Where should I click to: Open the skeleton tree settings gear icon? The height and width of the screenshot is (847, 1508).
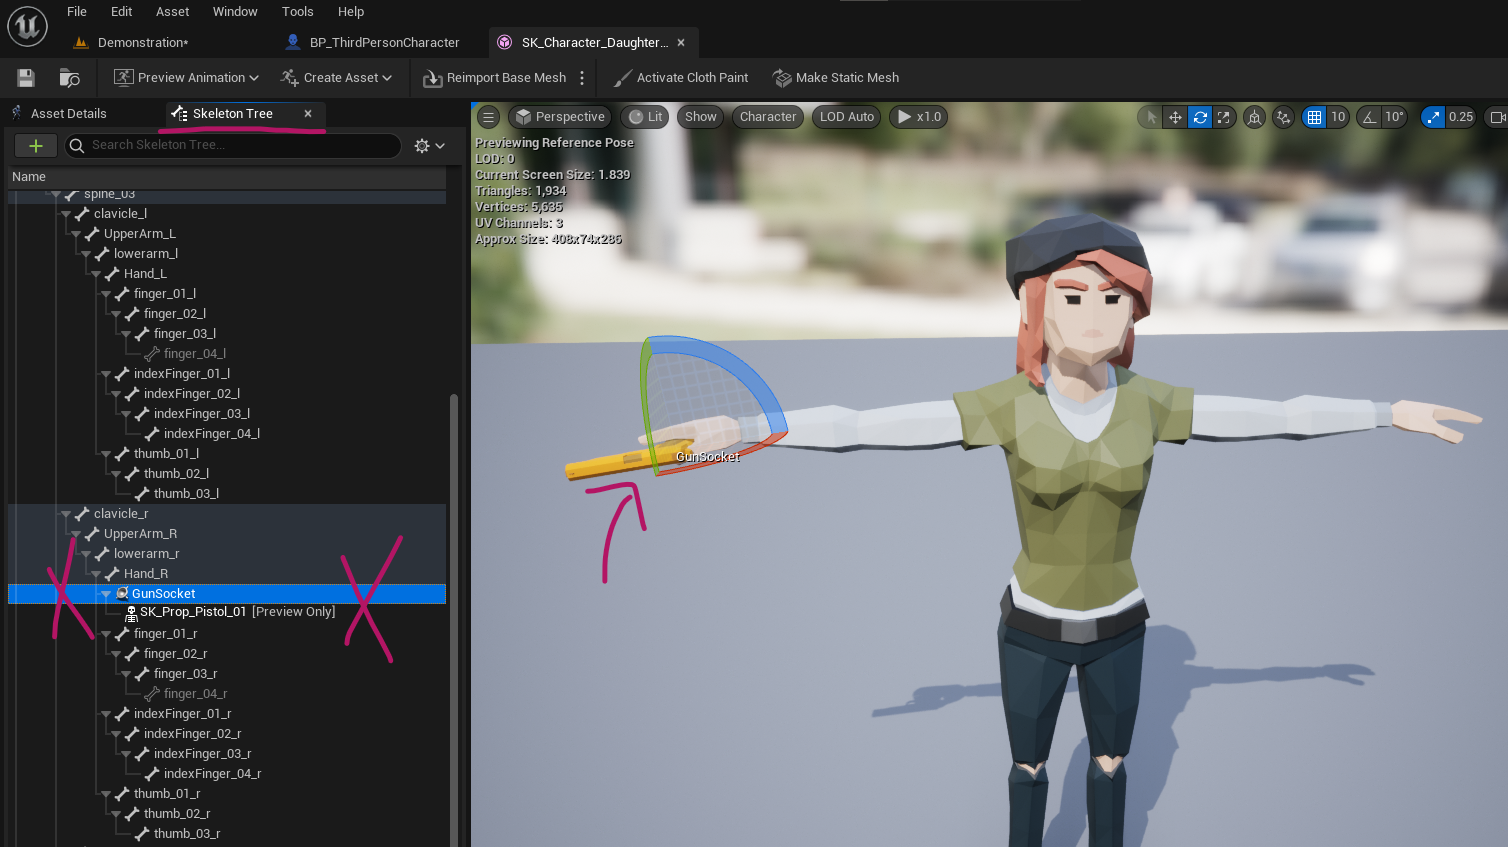click(x=423, y=146)
